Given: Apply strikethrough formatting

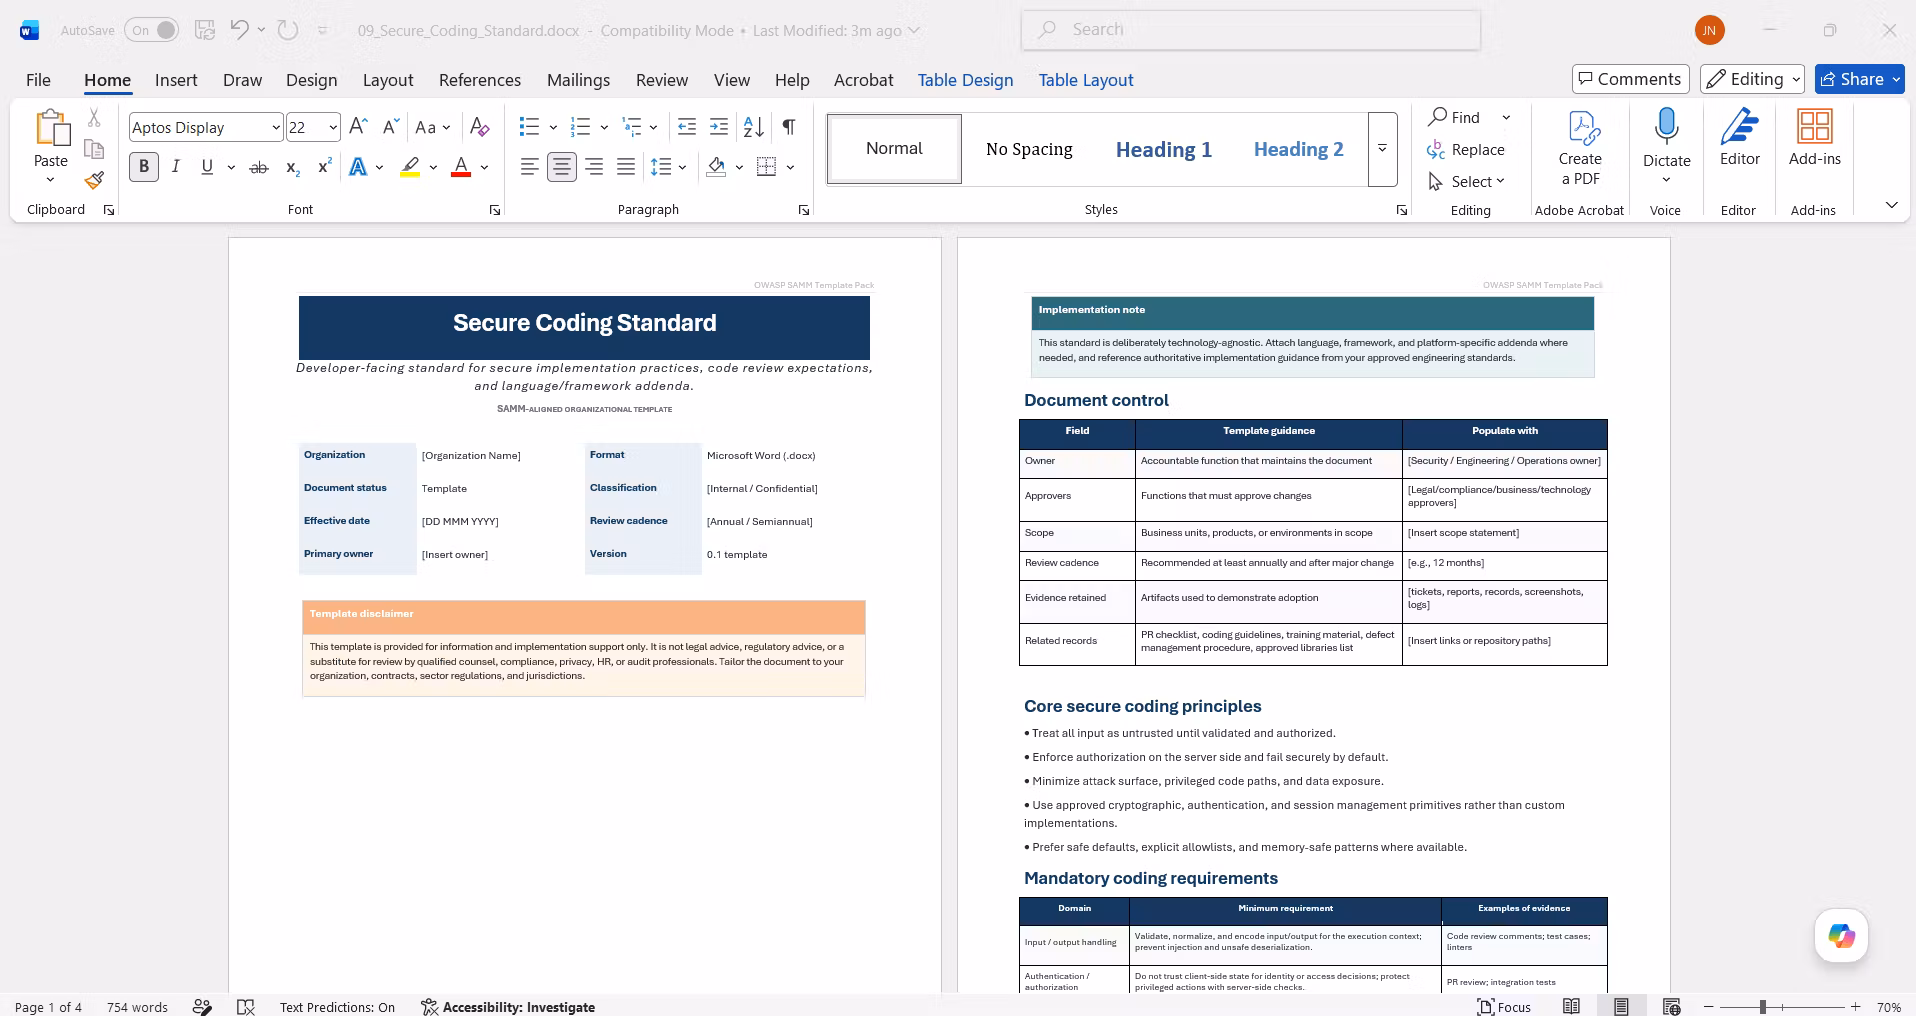Looking at the screenshot, I should pos(259,167).
